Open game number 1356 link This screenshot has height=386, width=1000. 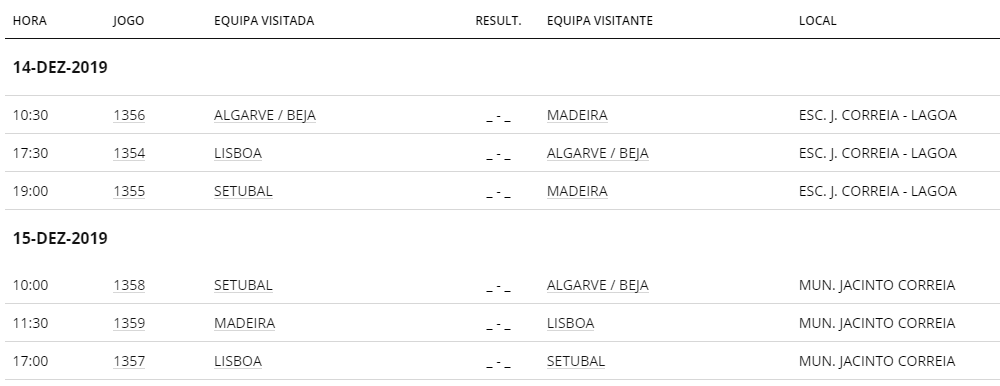pos(129,115)
